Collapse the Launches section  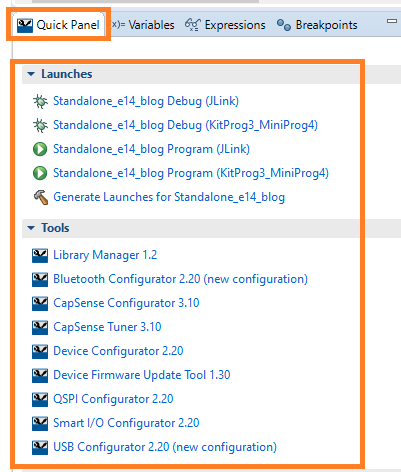[31, 74]
